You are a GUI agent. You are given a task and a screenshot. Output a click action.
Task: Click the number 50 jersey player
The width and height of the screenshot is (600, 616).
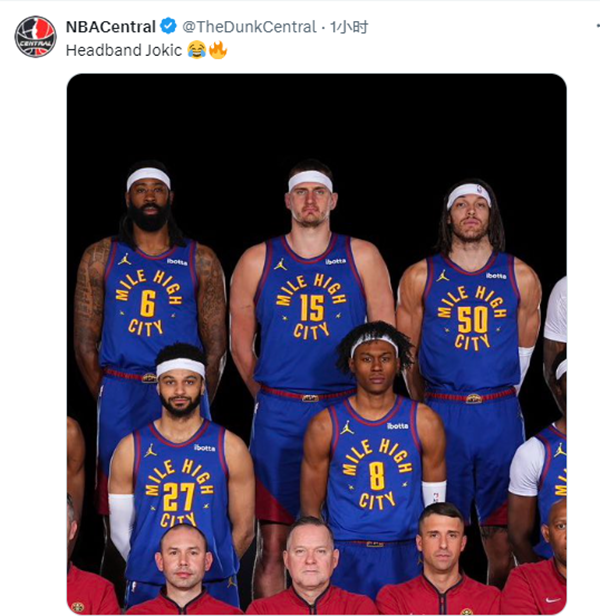[472, 318]
